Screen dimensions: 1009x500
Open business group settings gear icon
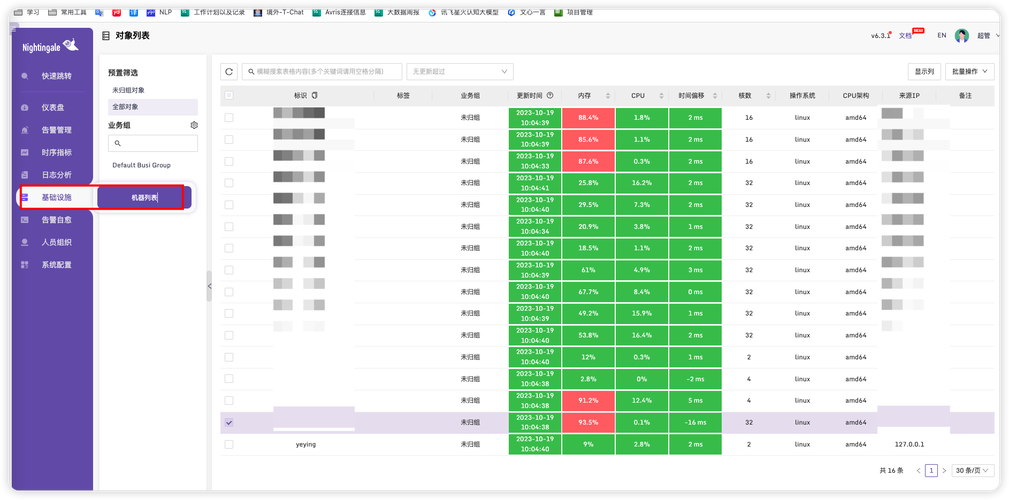[194, 125]
